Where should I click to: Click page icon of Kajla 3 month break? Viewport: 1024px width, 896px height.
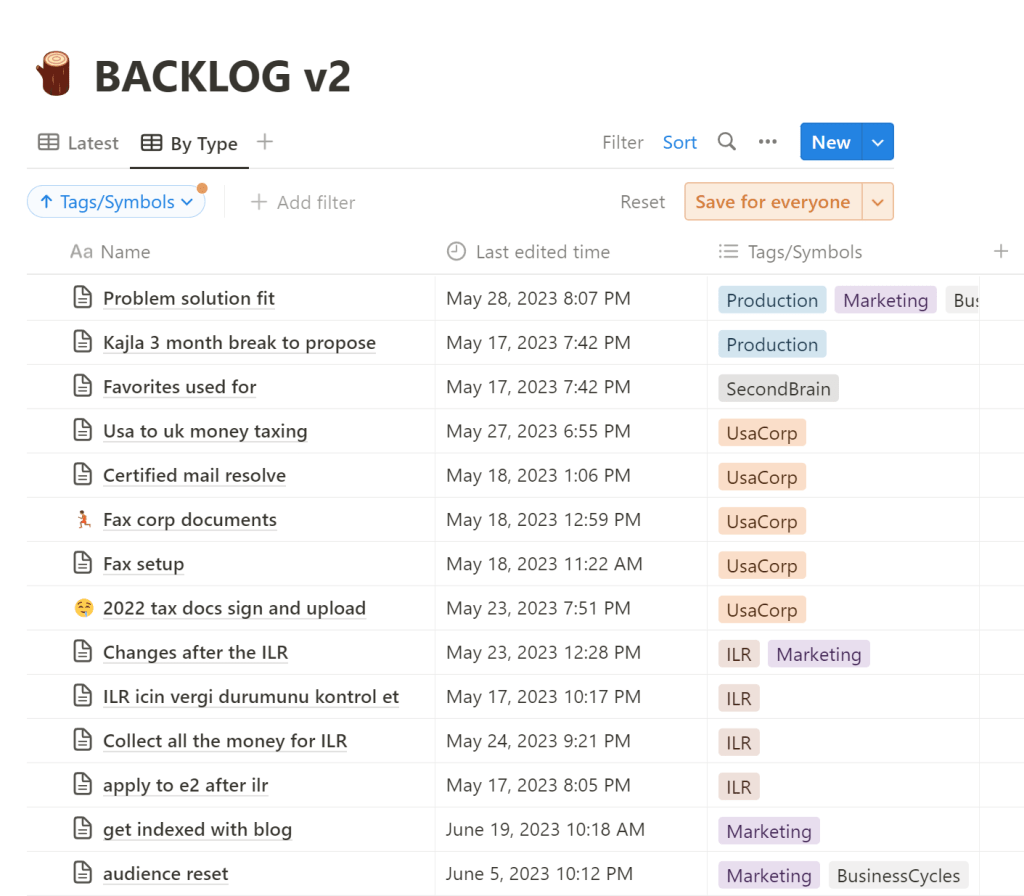82,342
